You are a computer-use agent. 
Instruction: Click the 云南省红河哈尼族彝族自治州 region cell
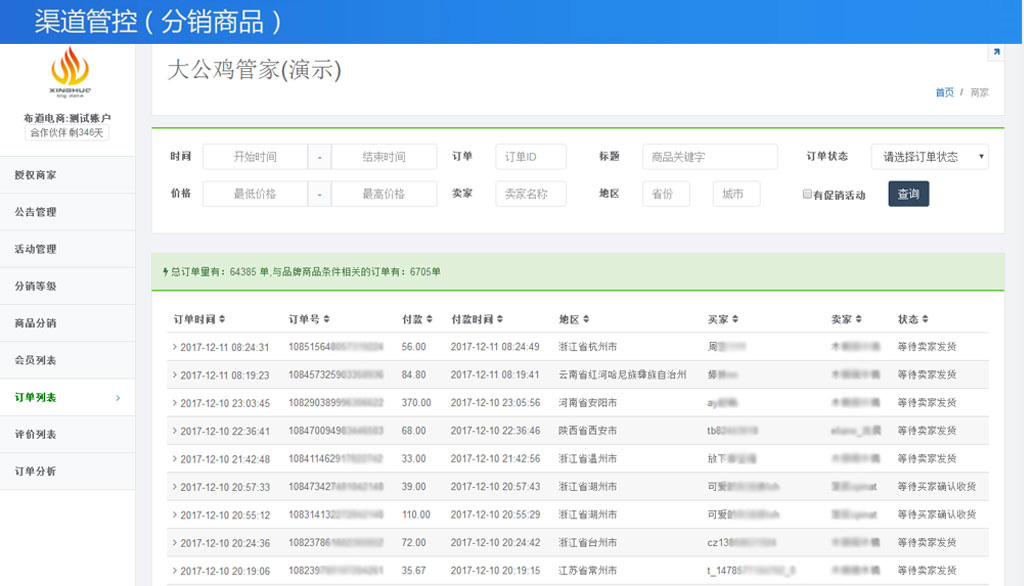pos(622,375)
